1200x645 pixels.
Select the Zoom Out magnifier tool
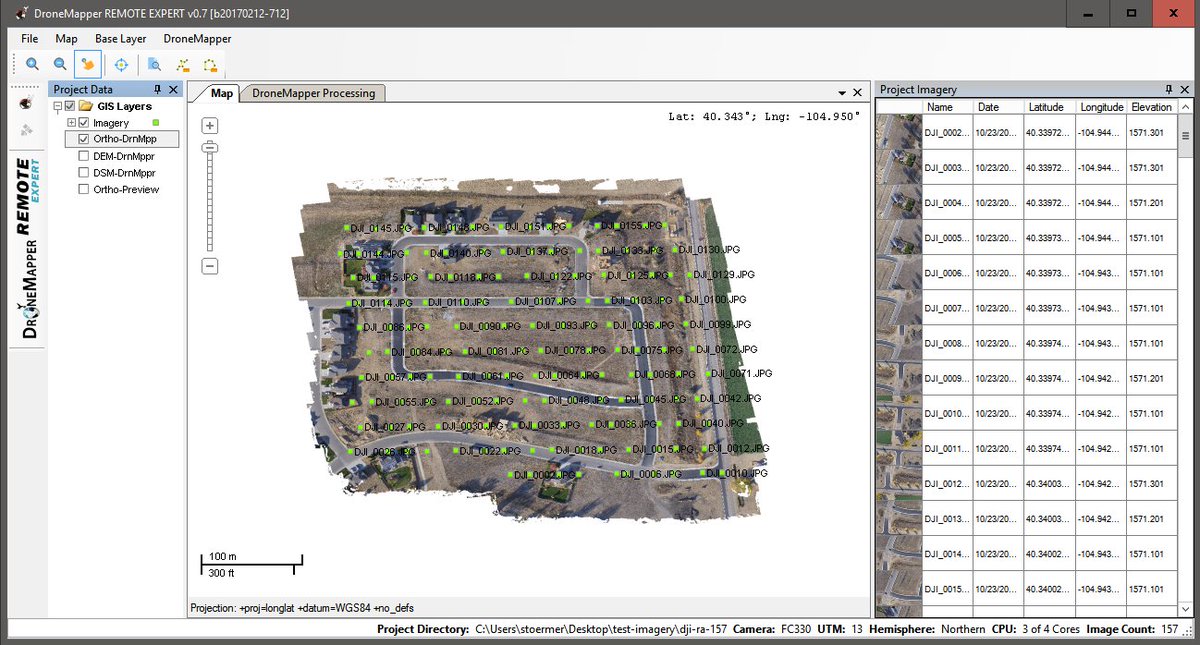click(60, 64)
